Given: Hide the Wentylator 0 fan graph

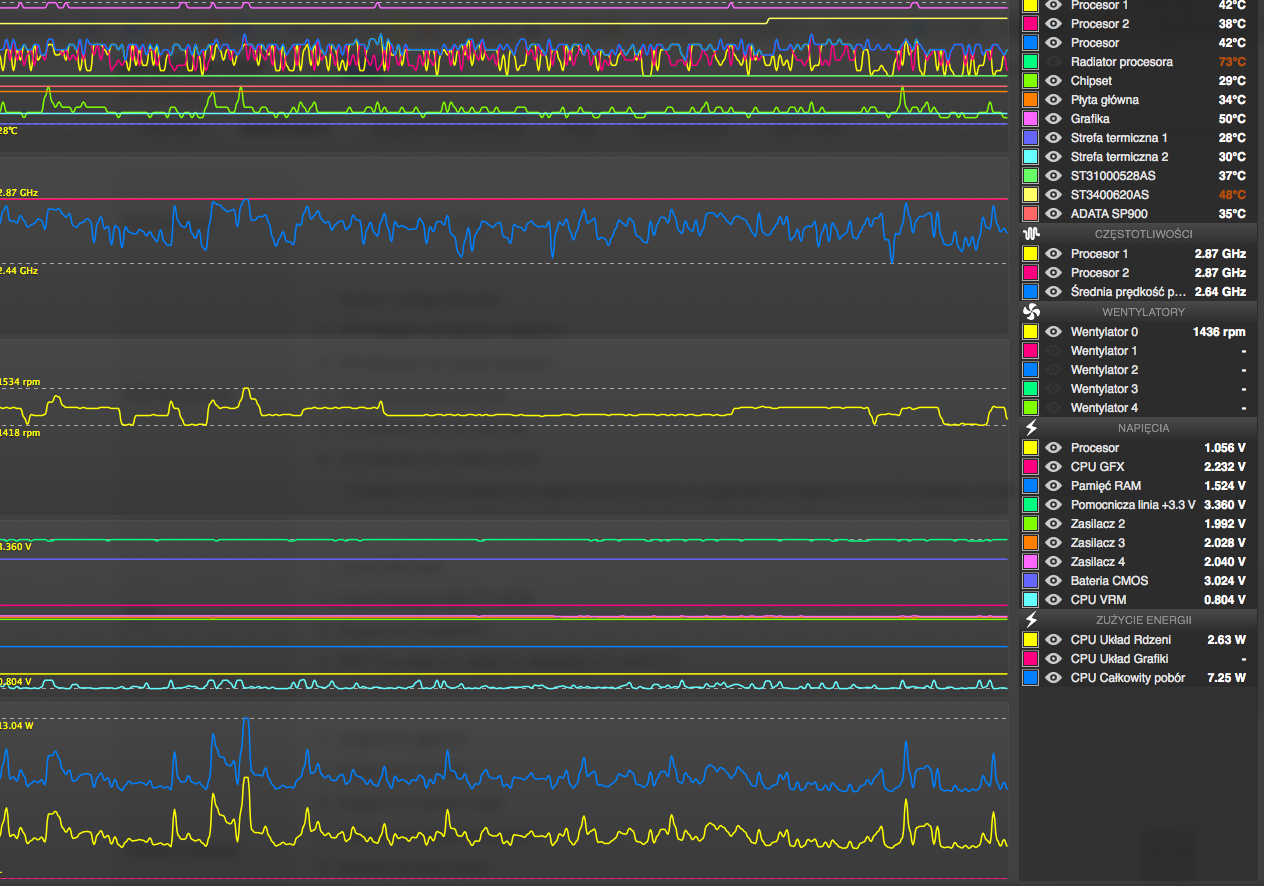Looking at the screenshot, I should 1053,332.
